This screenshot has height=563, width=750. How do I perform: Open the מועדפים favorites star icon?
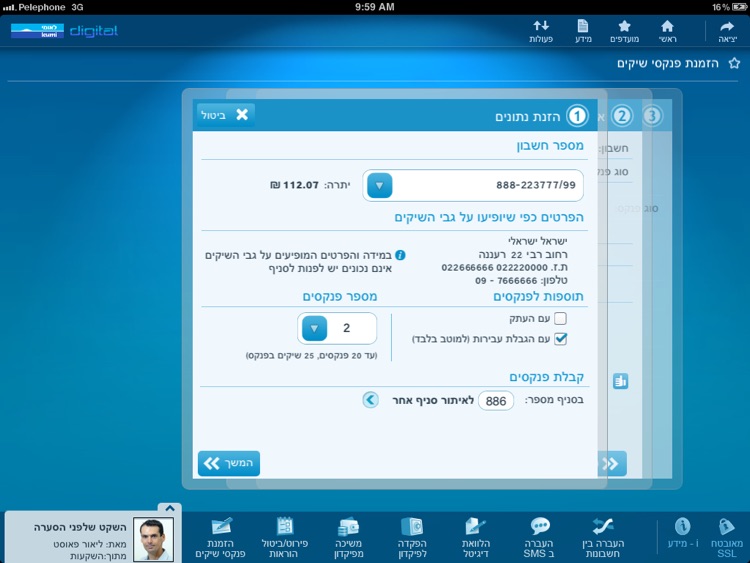click(624, 31)
